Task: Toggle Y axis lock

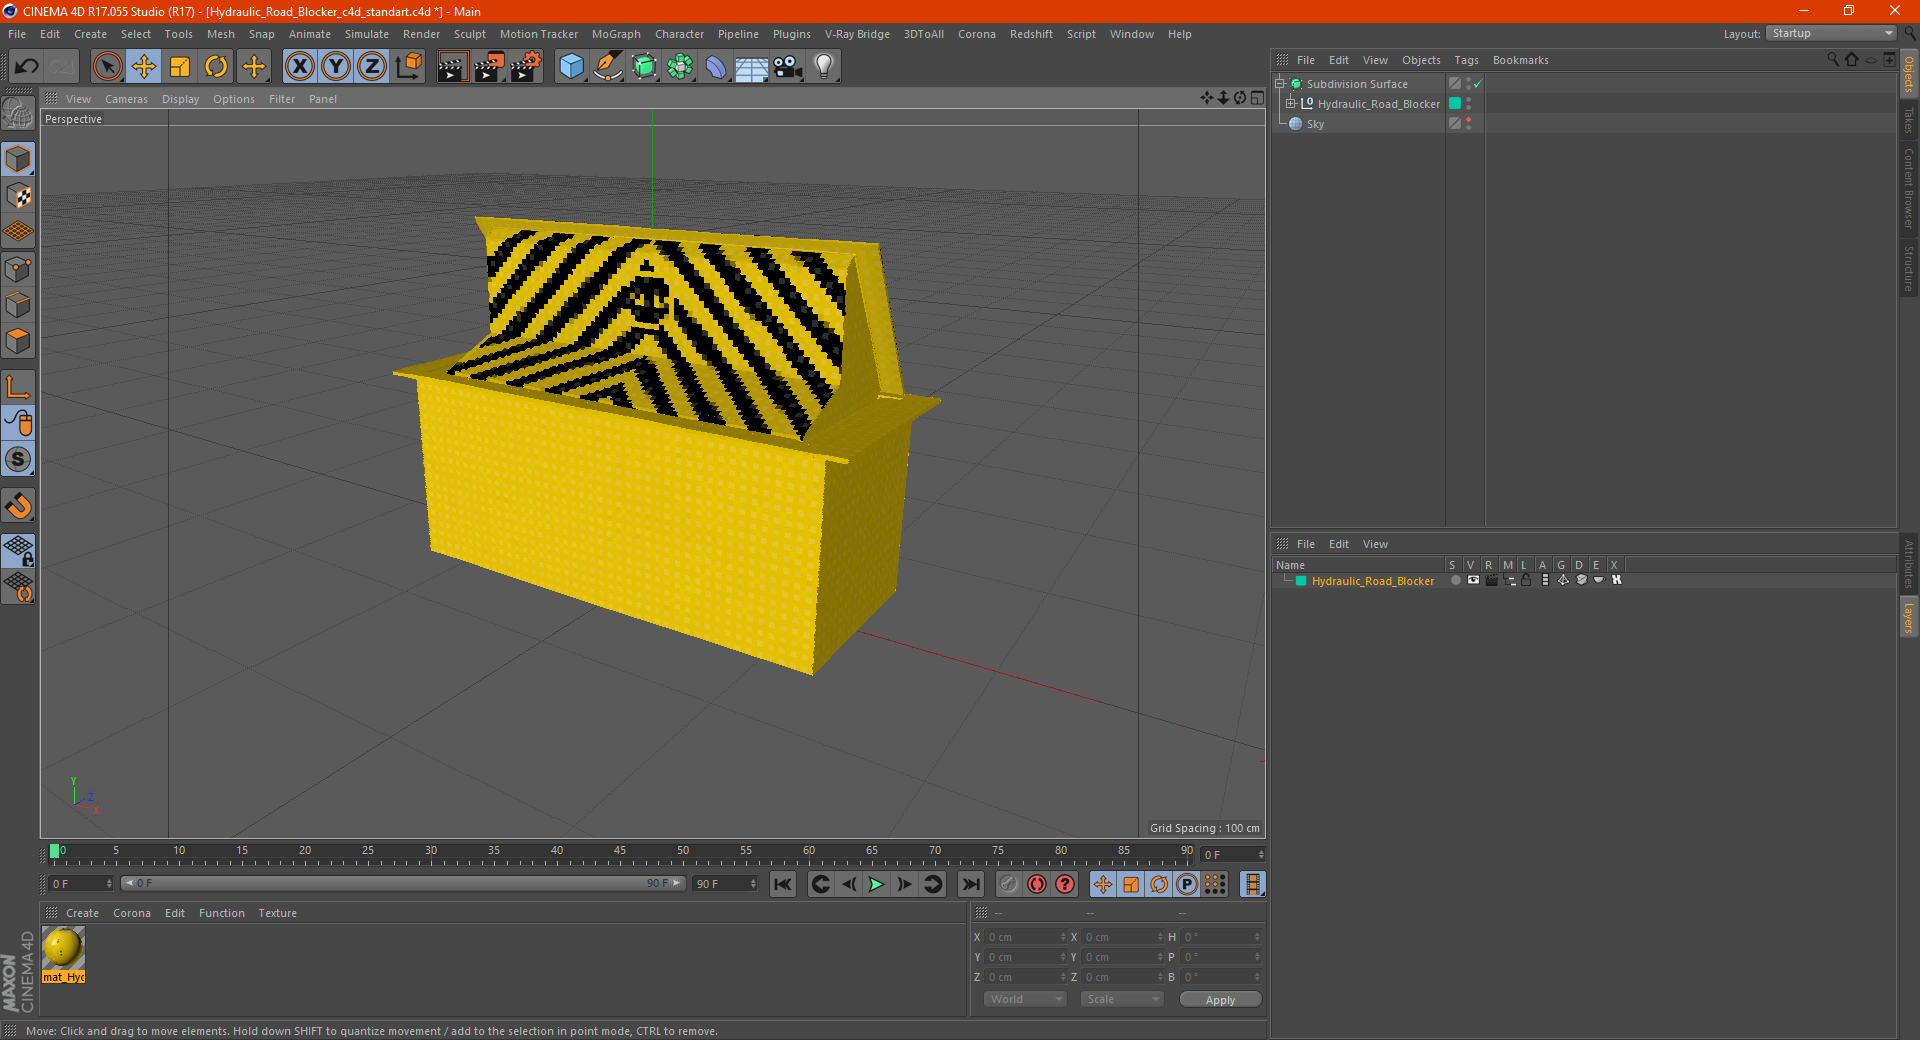Action: pyautogui.click(x=336, y=67)
